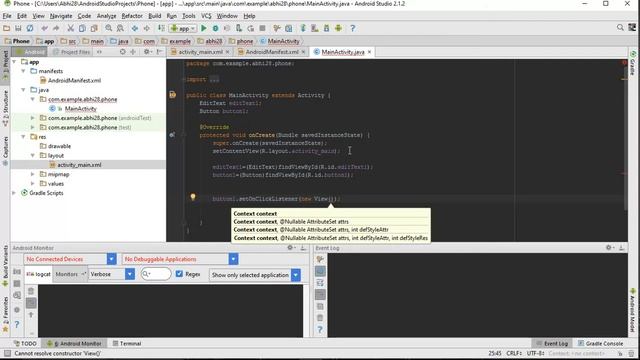This screenshot has height=360, width=640.
Task: Click the Undo arrow icon
Action: 44,28
